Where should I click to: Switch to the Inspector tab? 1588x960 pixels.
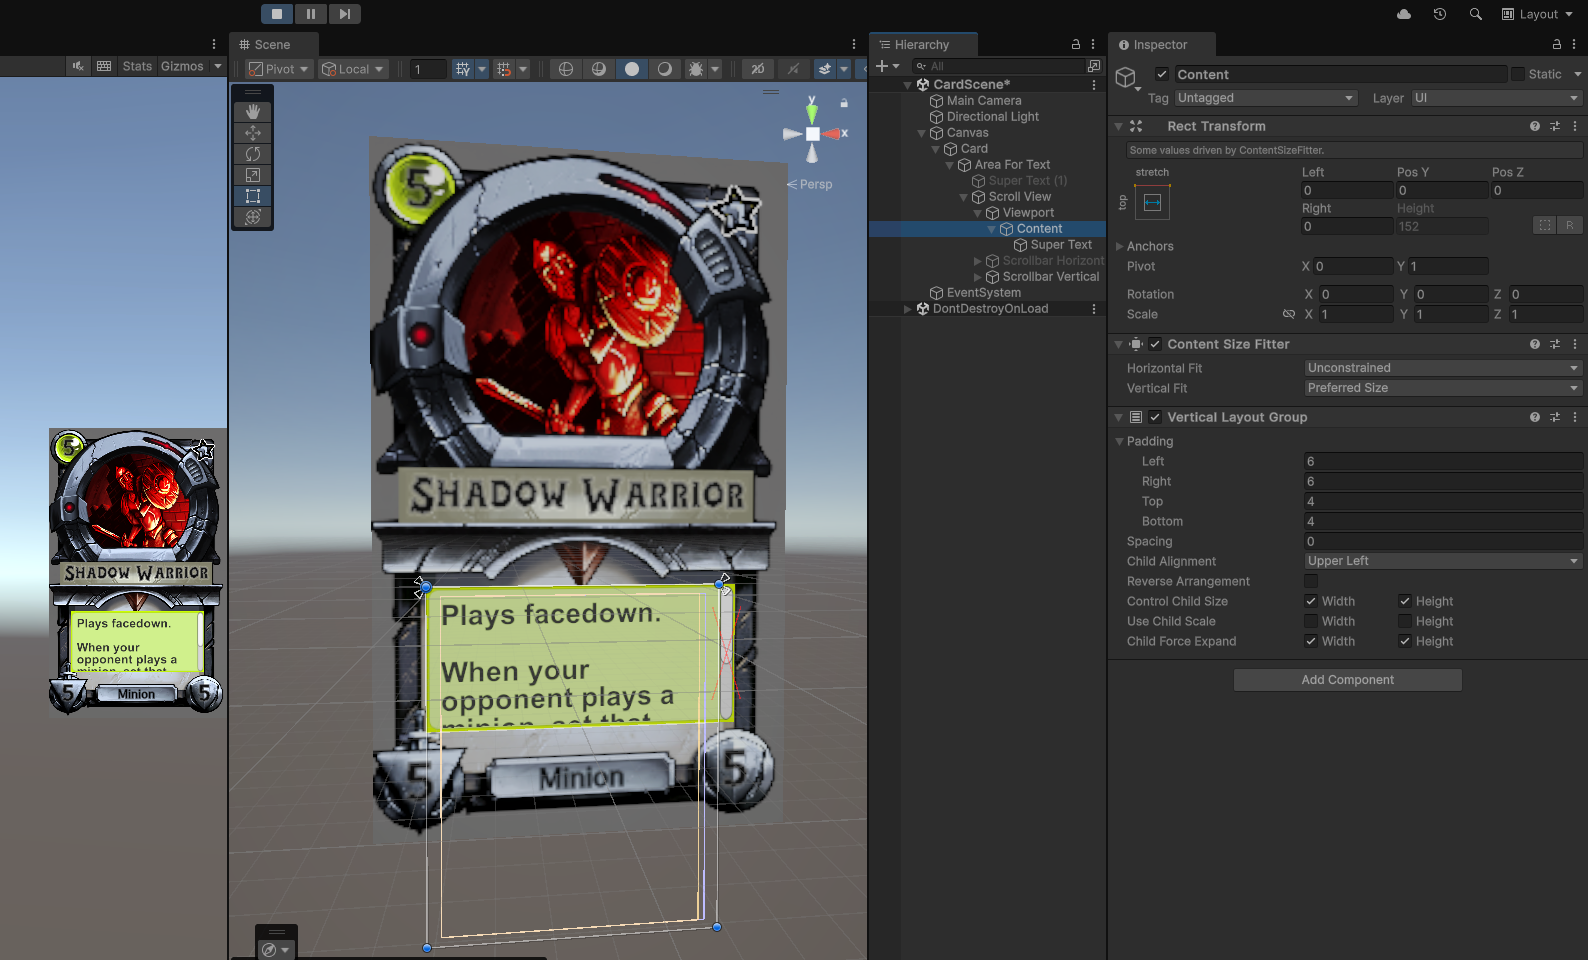[1153, 45]
